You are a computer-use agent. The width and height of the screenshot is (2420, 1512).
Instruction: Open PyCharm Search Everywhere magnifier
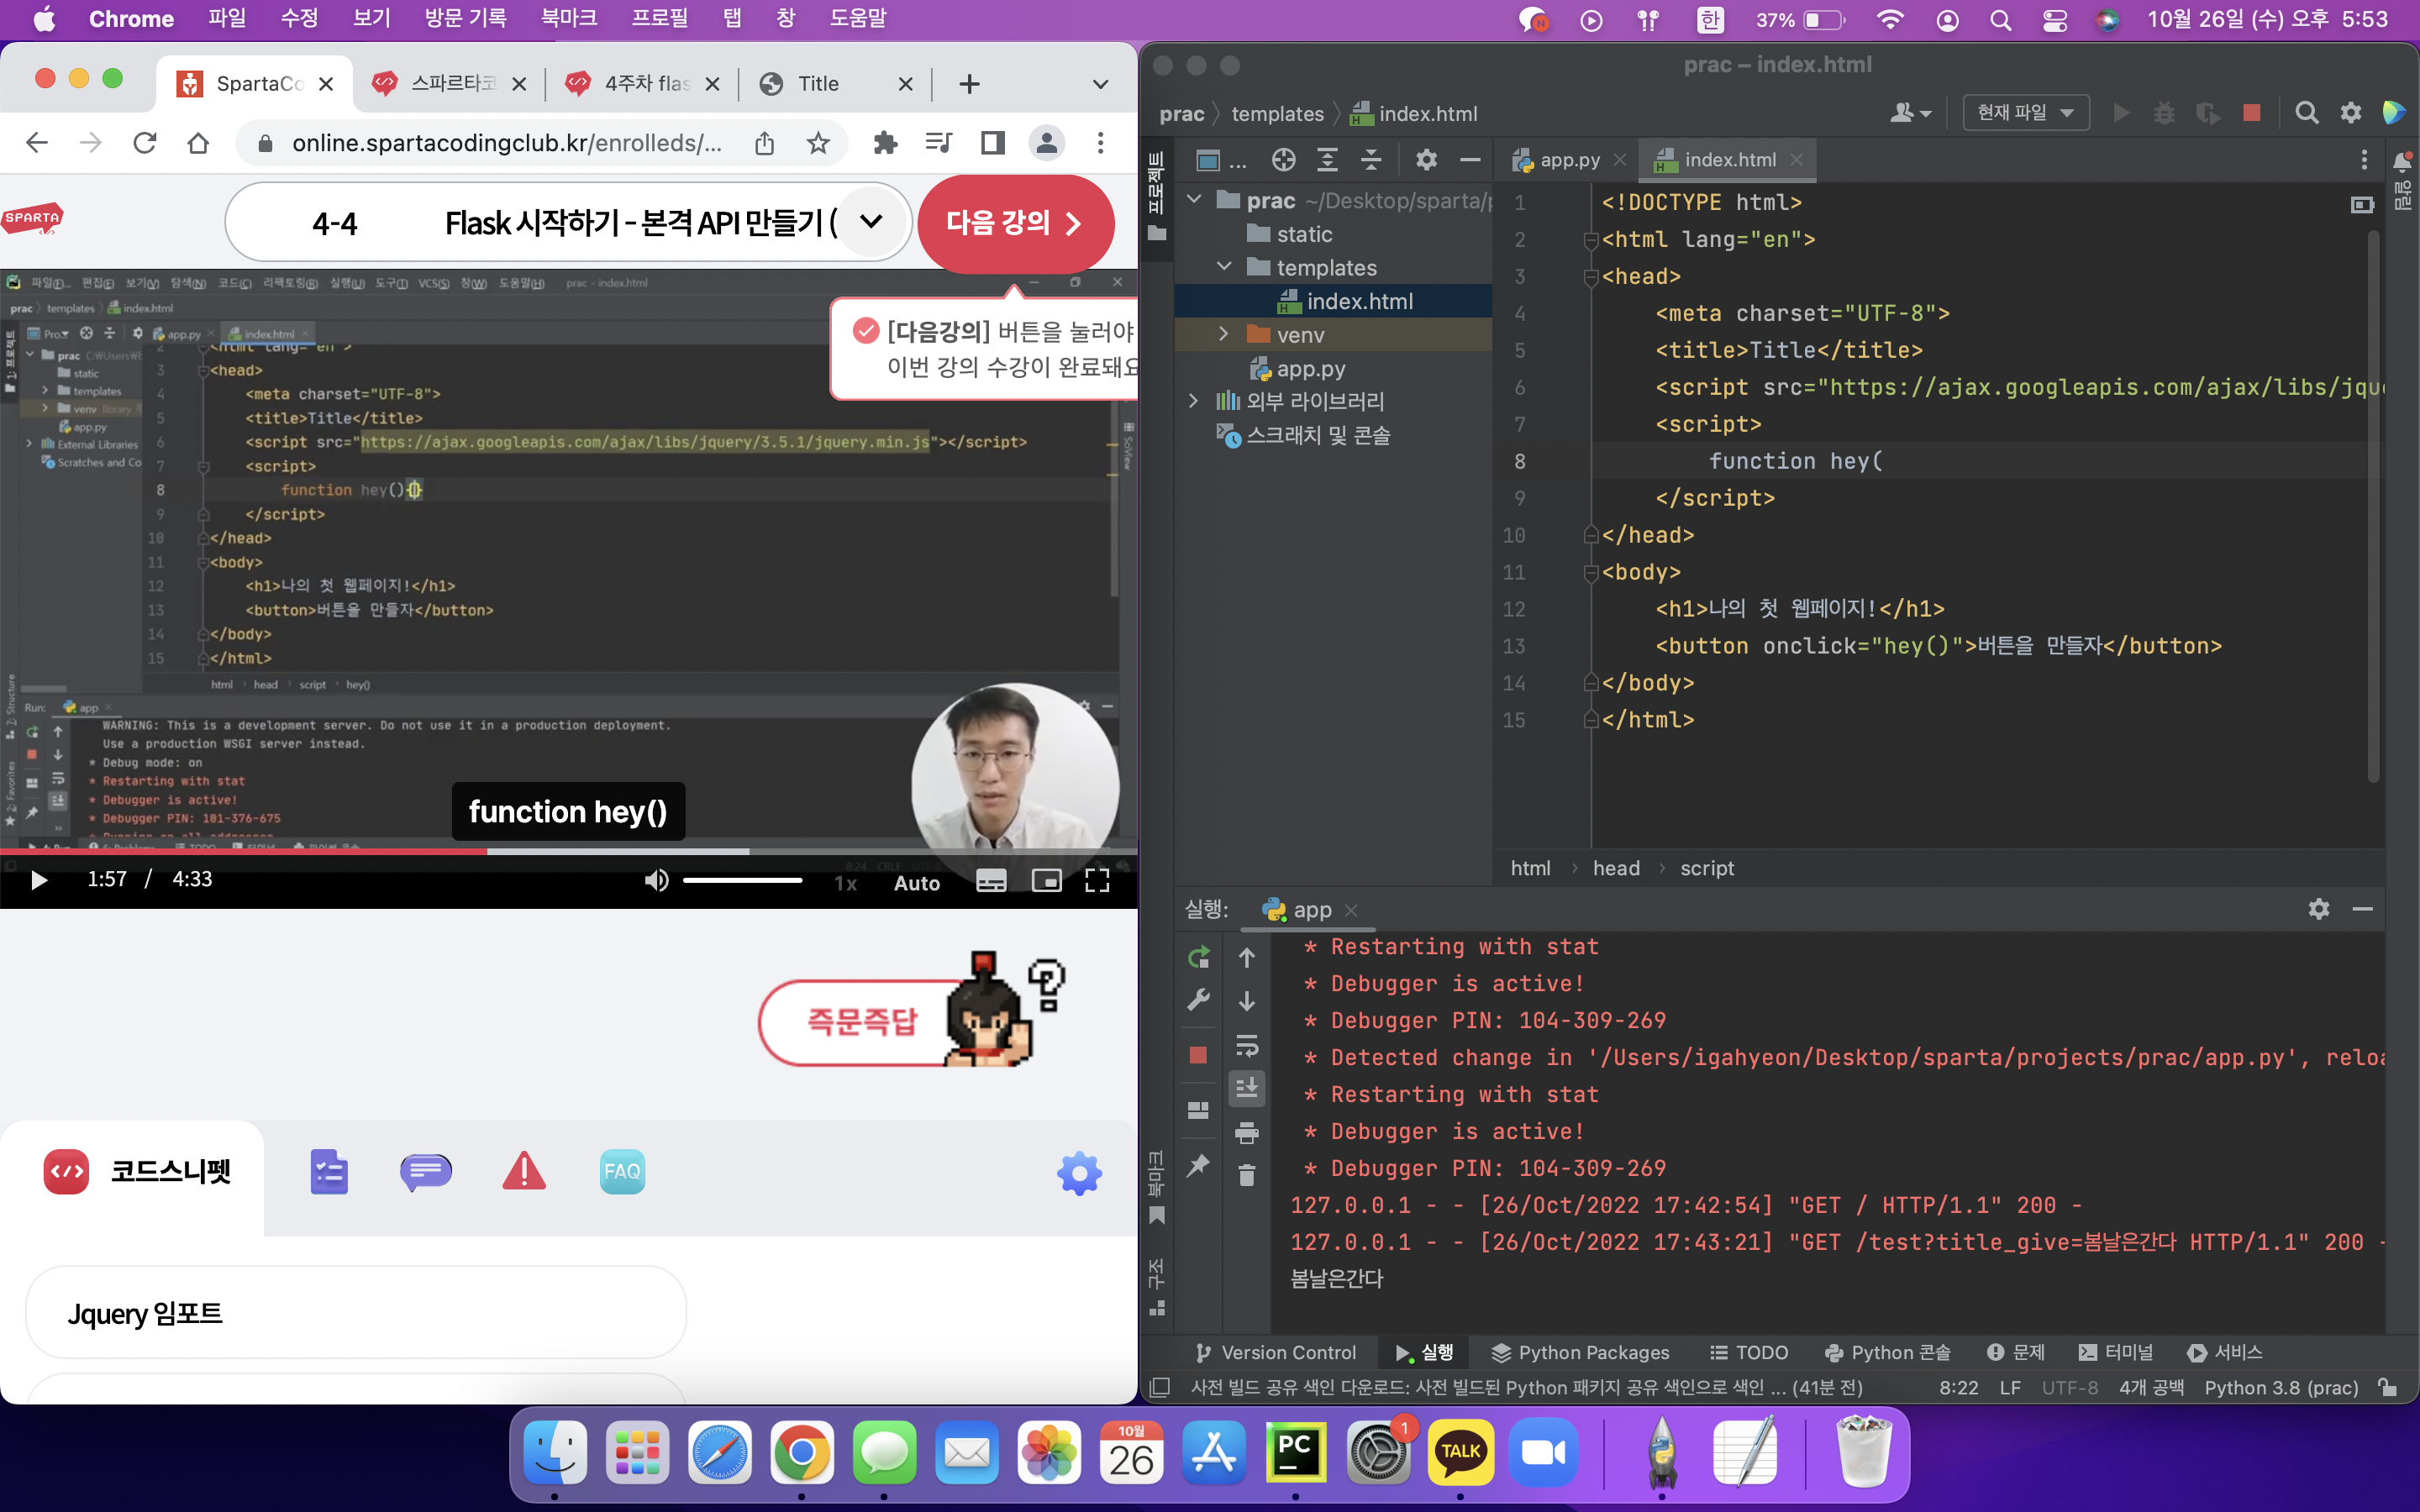pyautogui.click(x=2307, y=113)
